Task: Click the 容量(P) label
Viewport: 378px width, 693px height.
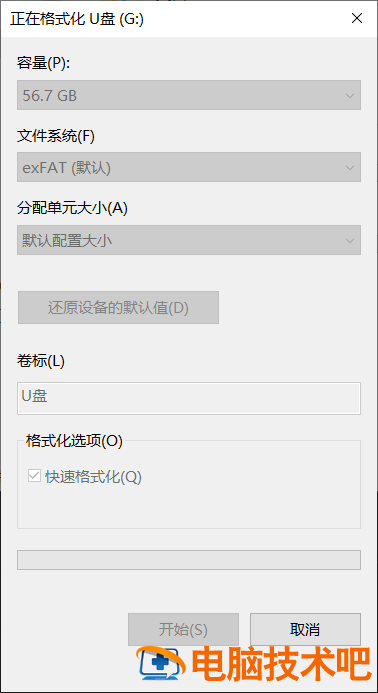Action: pos(44,63)
